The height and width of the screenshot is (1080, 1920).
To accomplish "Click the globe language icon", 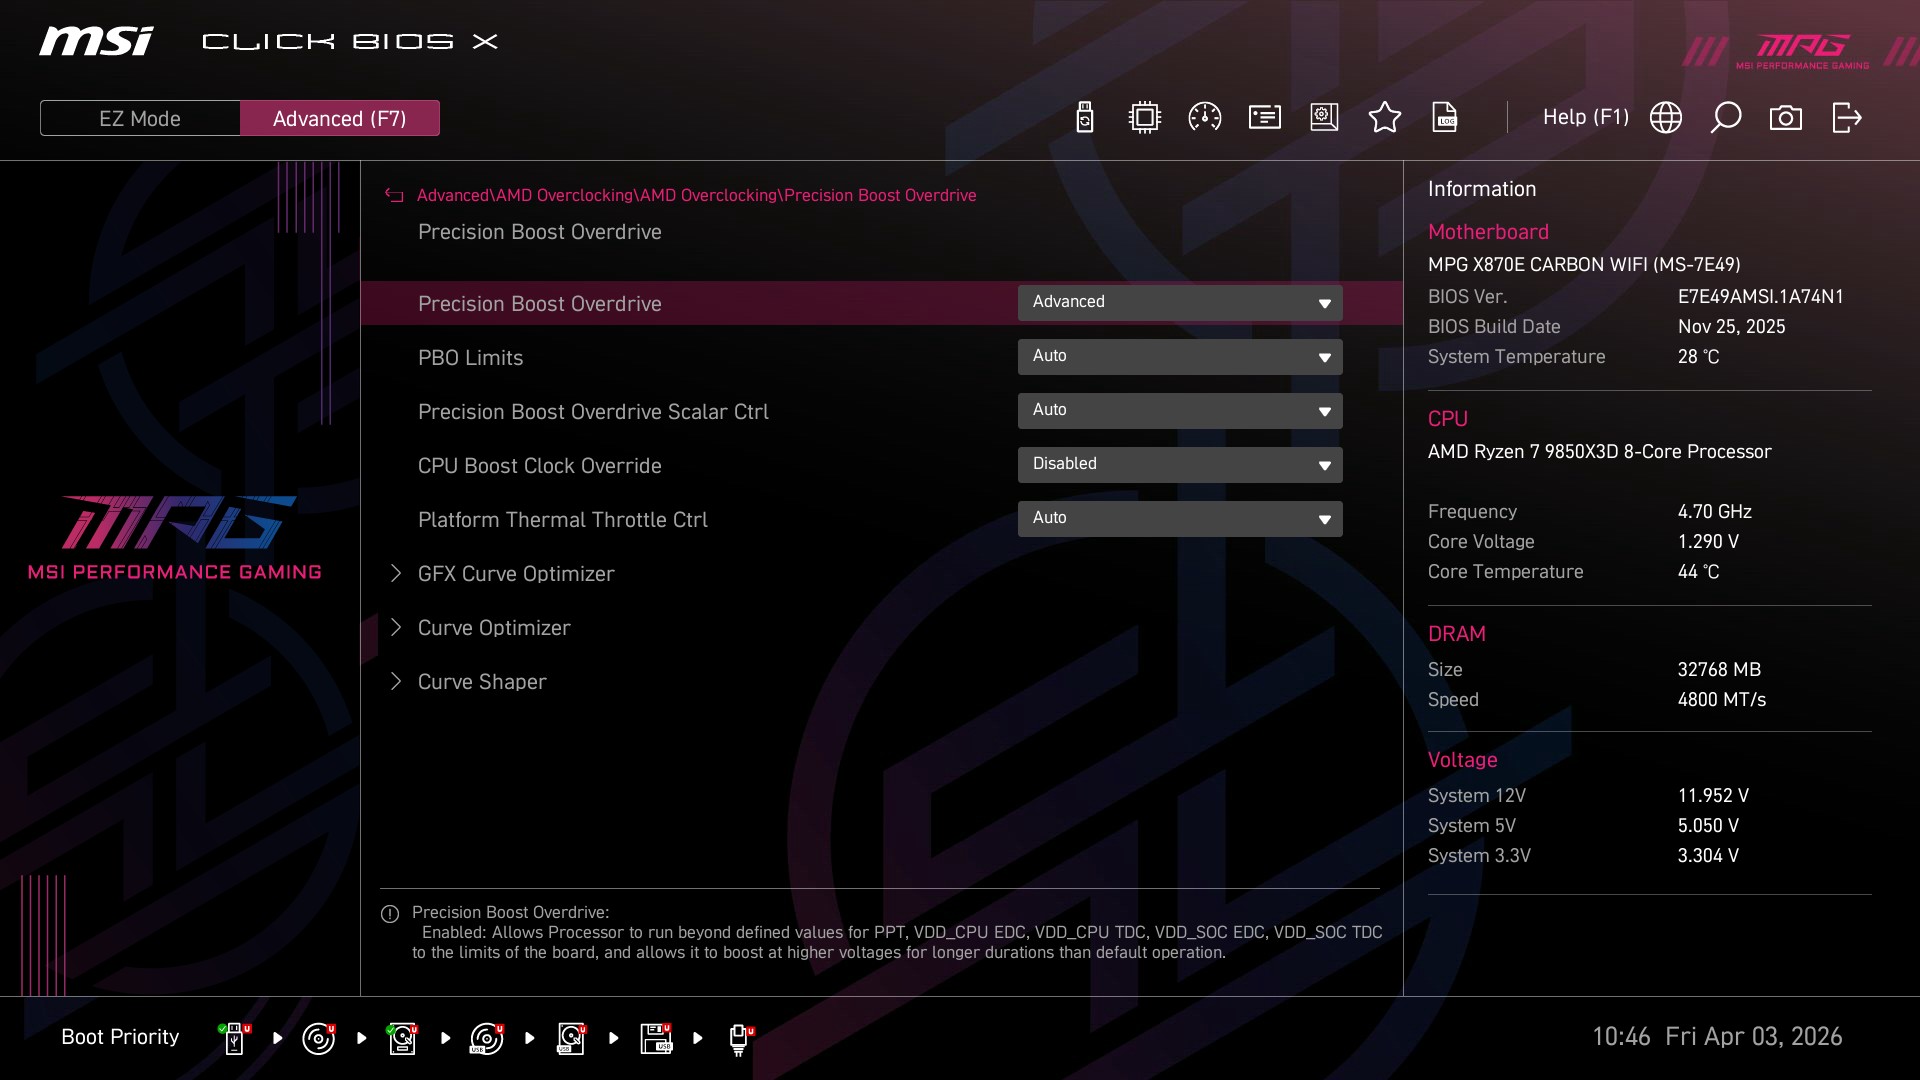I will click(1665, 118).
